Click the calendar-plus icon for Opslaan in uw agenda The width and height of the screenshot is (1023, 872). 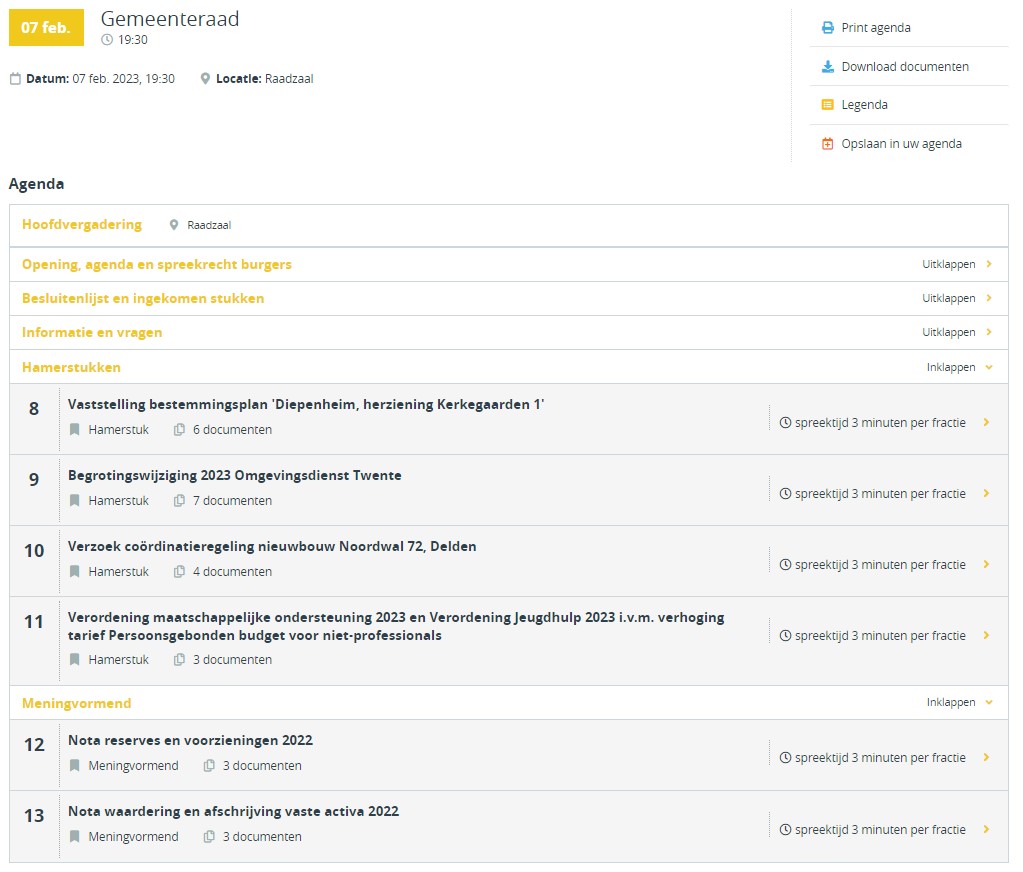(827, 143)
